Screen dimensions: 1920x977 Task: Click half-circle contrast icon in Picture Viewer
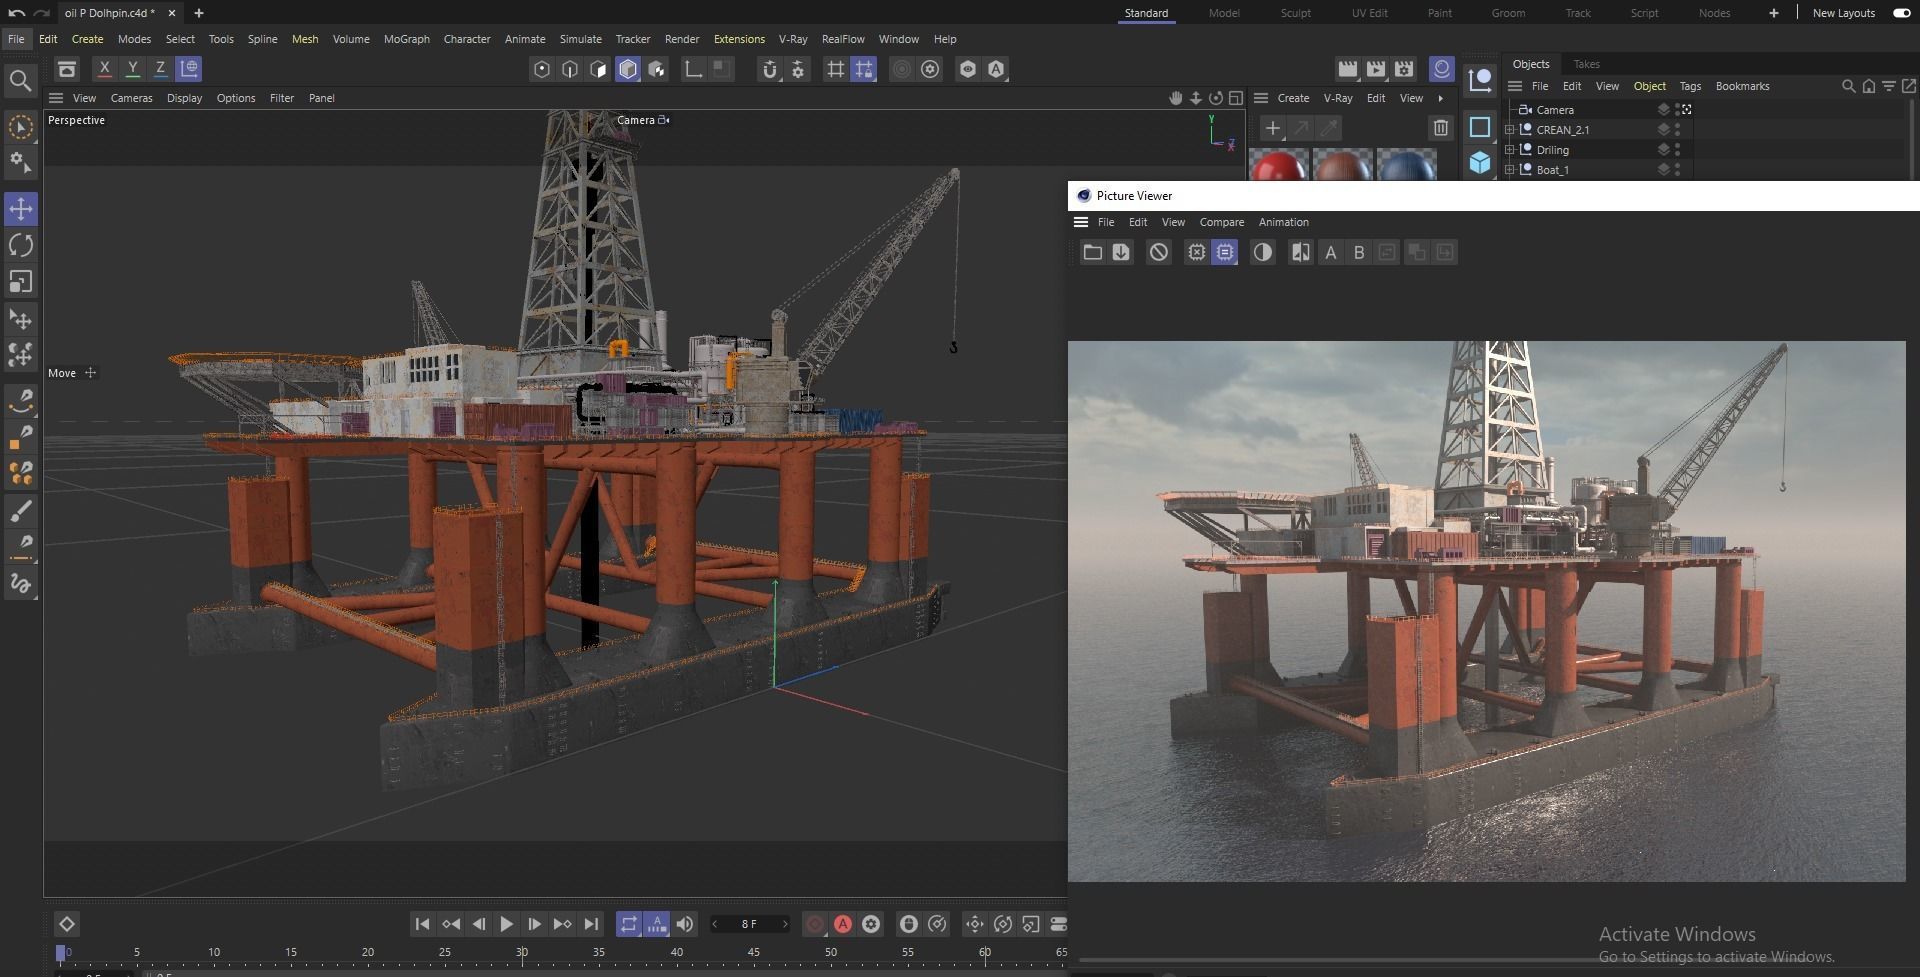[1263, 253]
